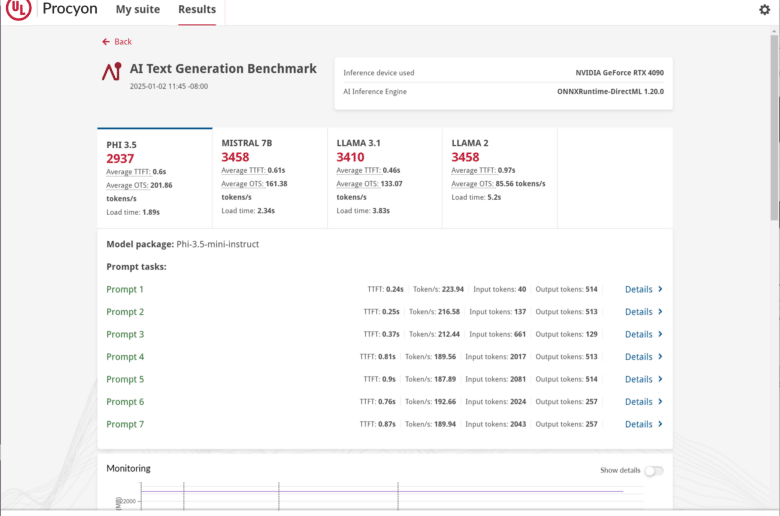Click the Procyon app title

pos(70,8)
